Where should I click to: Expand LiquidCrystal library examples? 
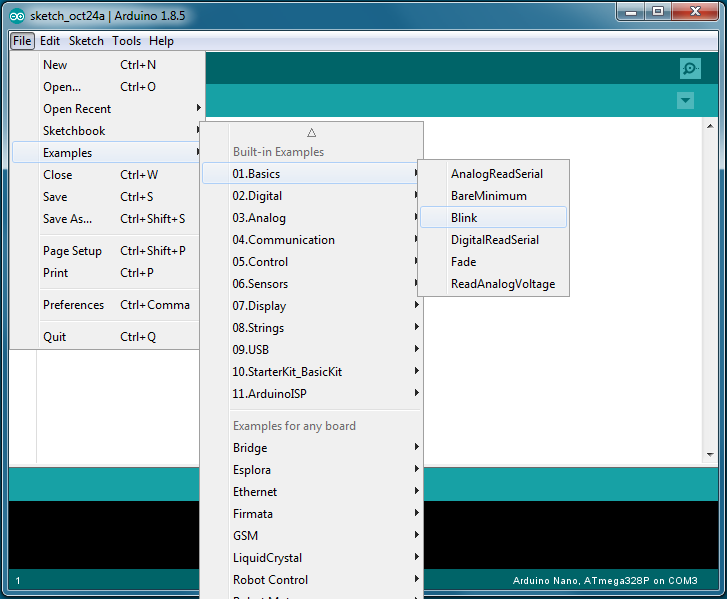click(x=312, y=558)
